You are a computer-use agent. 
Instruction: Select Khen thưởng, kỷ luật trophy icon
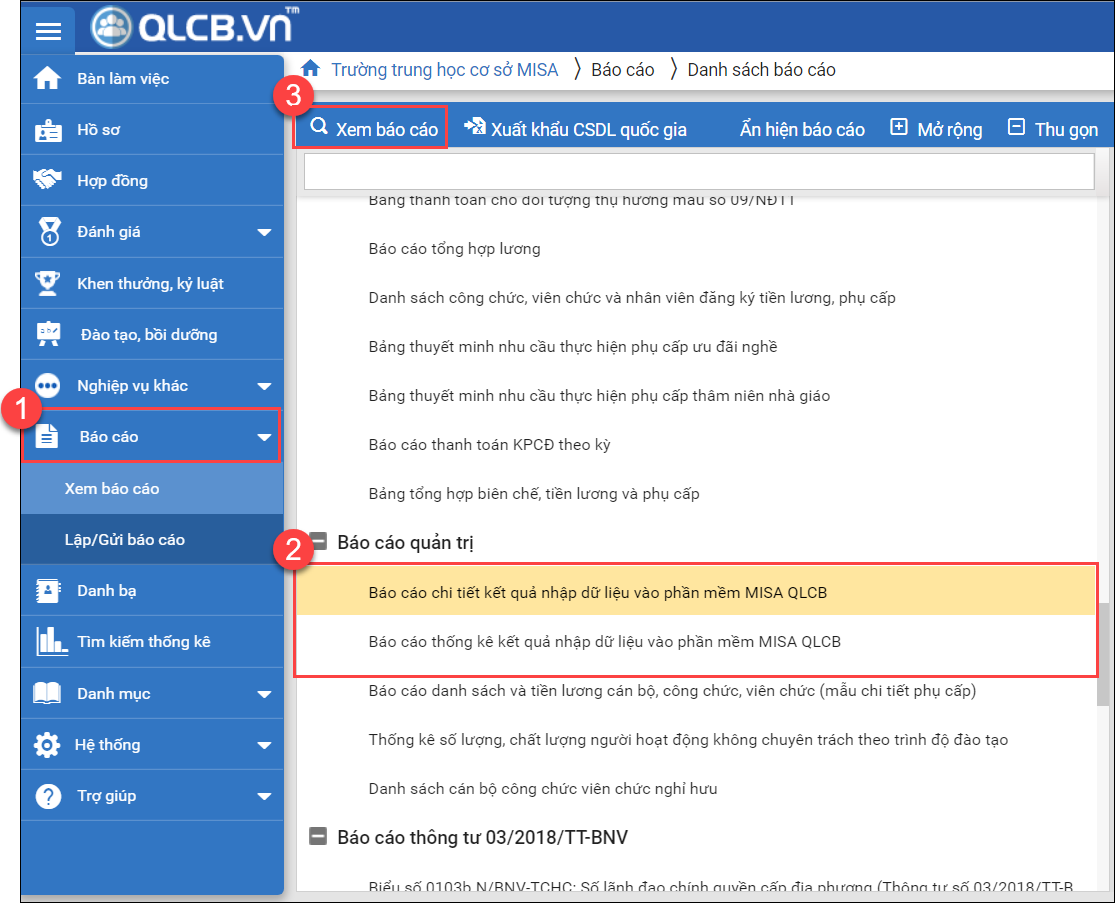tap(48, 283)
